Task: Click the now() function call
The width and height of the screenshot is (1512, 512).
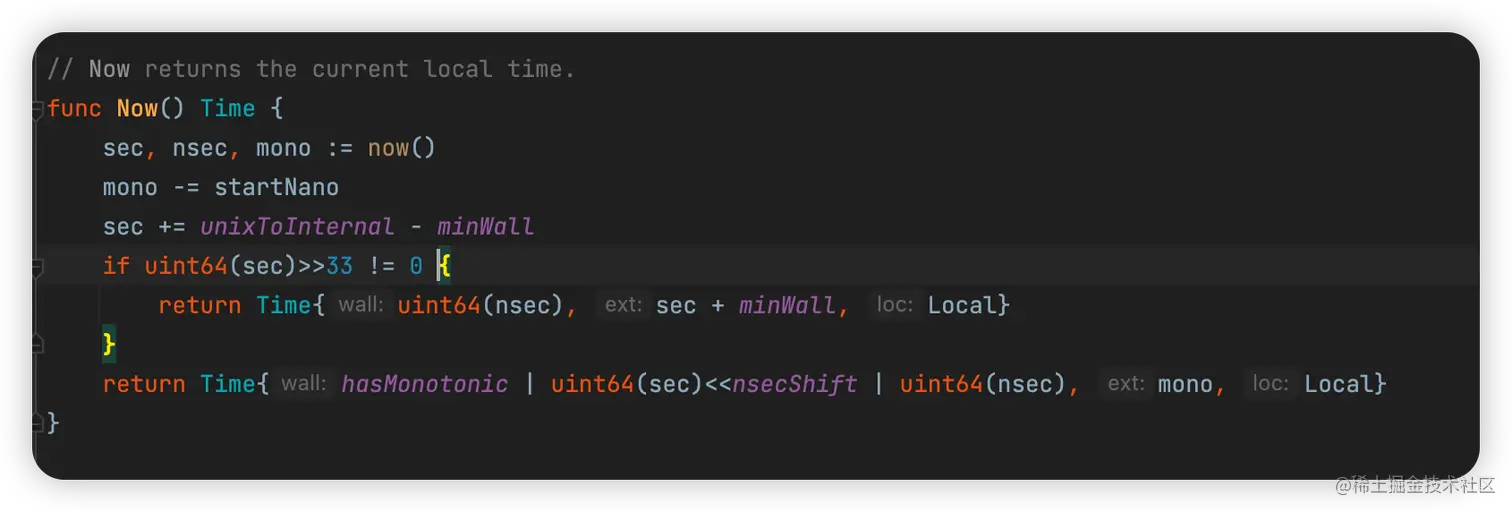Action: point(401,148)
